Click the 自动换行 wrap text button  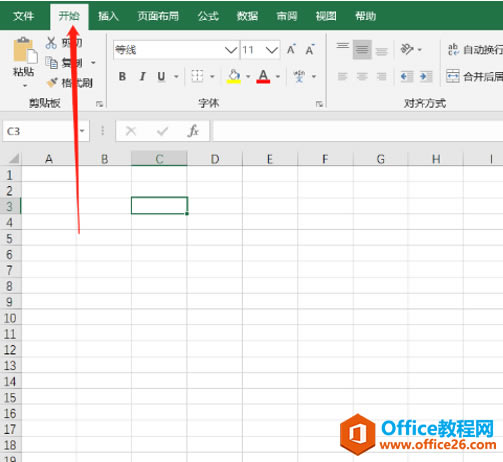(x=475, y=50)
